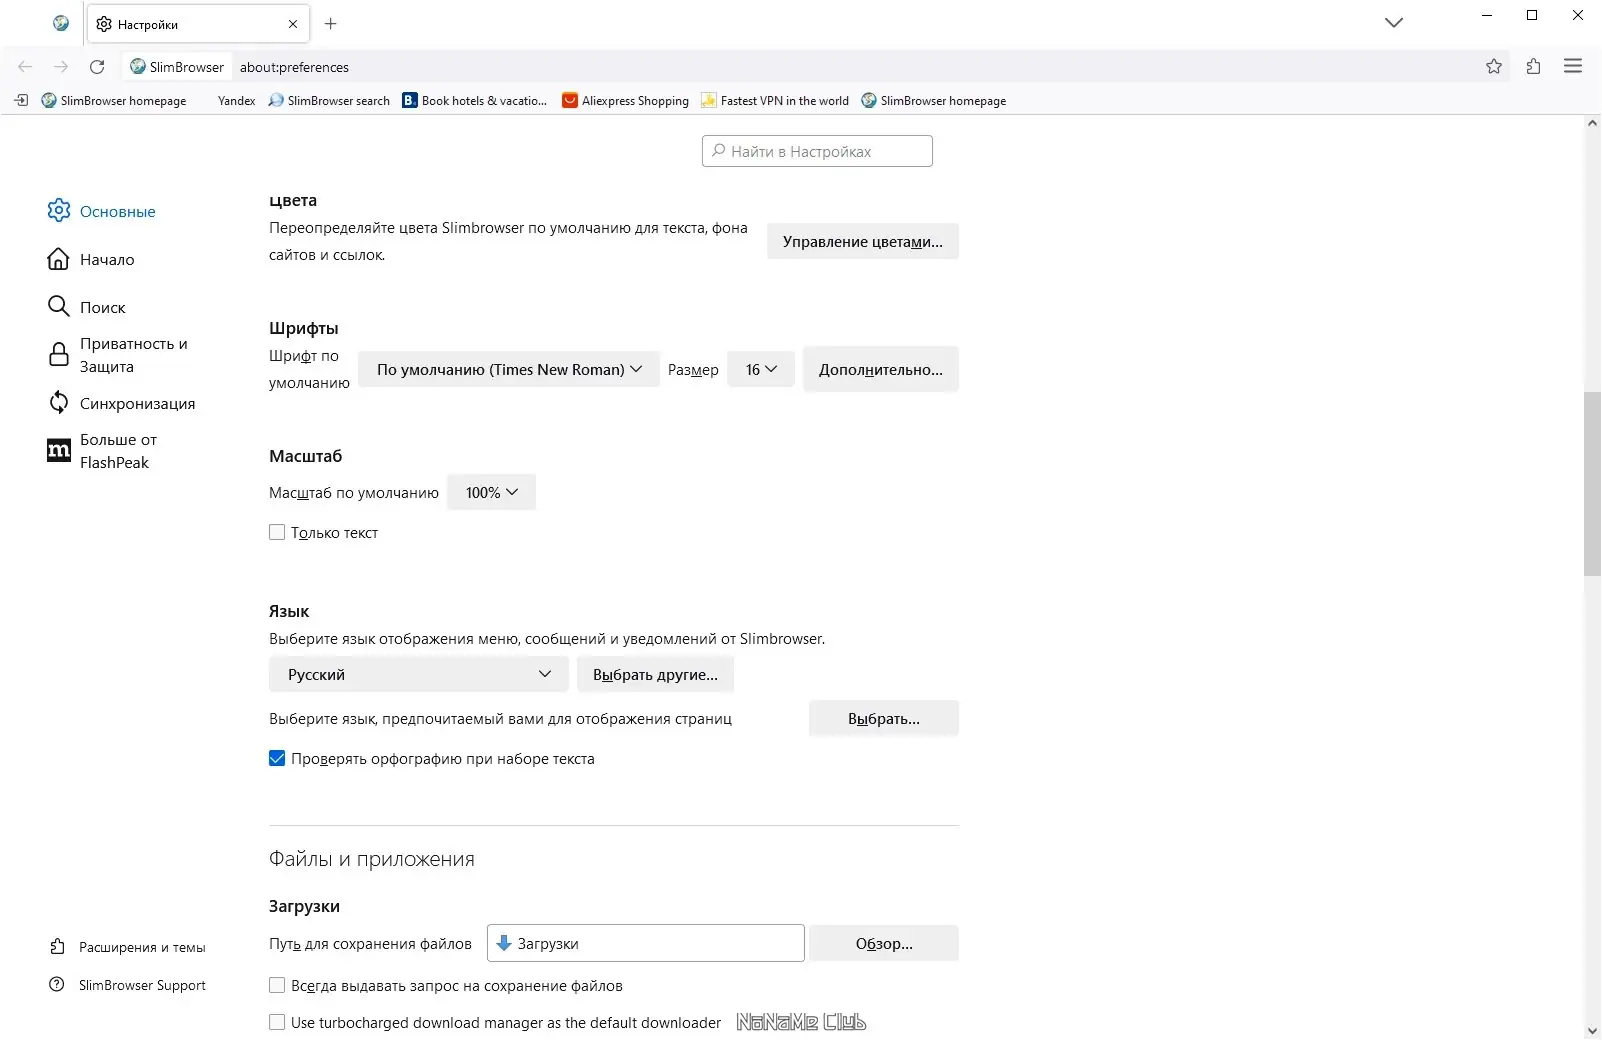Viewport: 1602px width, 1040px height.
Task: Enable the Только текст checkbox
Action: click(276, 532)
